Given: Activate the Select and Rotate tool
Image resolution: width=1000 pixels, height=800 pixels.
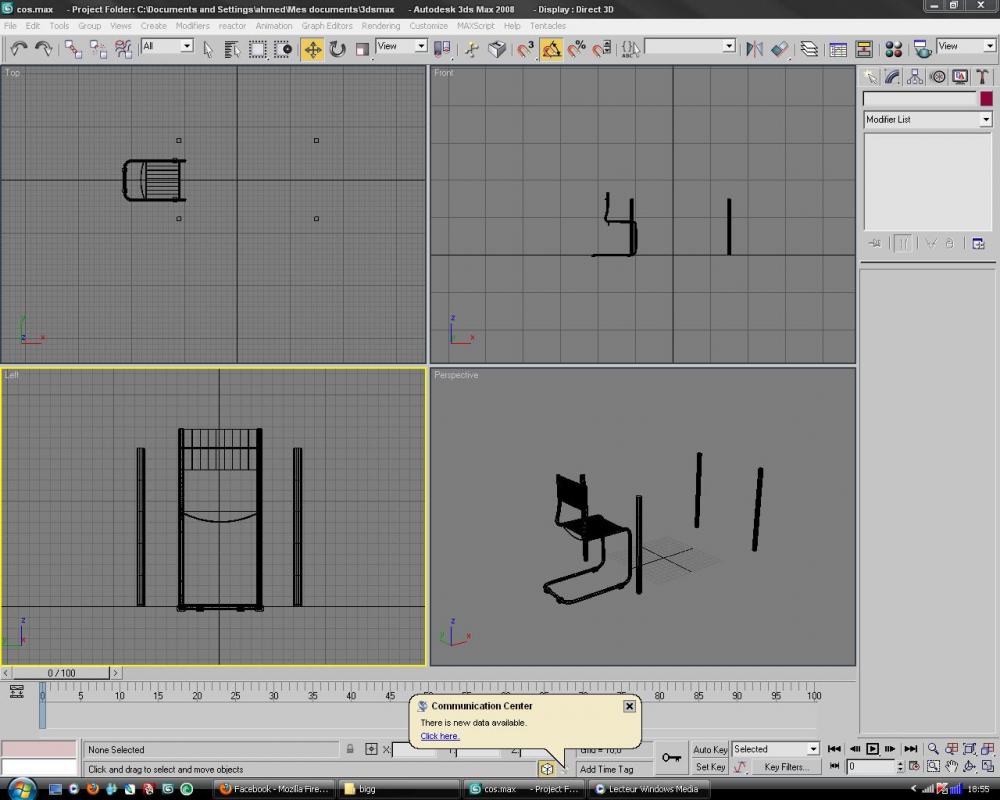Looking at the screenshot, I should point(337,49).
